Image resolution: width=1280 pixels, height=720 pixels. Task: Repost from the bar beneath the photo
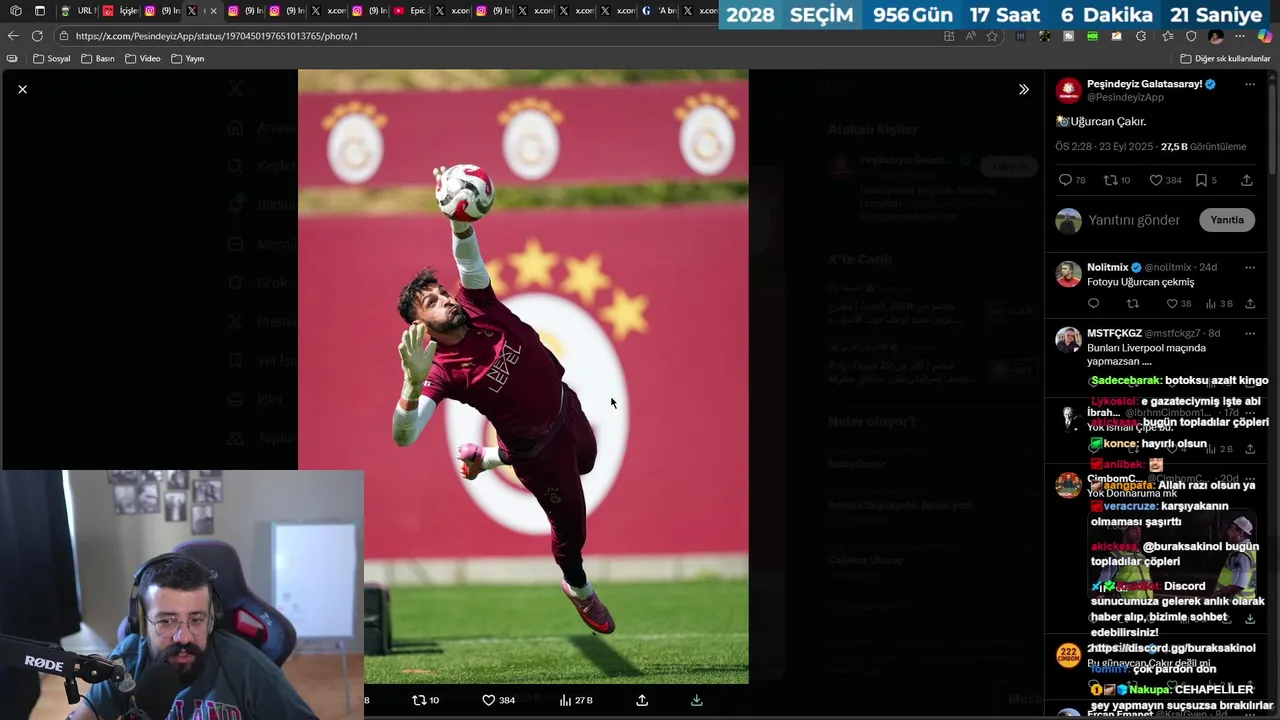[x=426, y=700]
